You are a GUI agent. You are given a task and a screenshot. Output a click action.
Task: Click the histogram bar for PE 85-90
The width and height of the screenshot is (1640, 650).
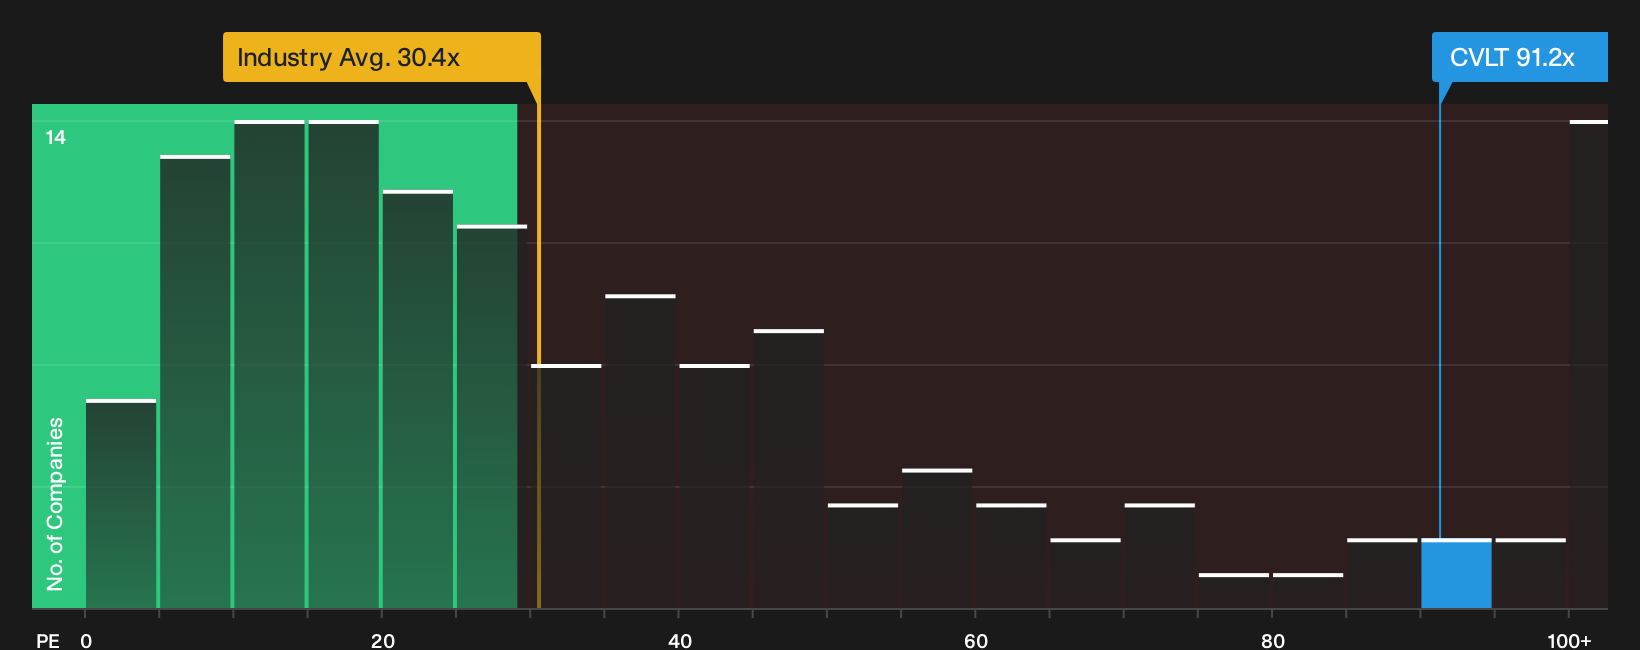pos(1382,573)
